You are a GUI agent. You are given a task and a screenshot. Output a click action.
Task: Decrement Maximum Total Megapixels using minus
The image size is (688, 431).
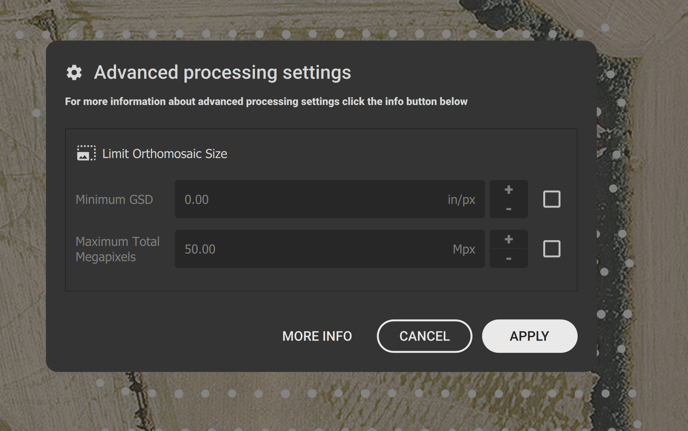click(508, 258)
